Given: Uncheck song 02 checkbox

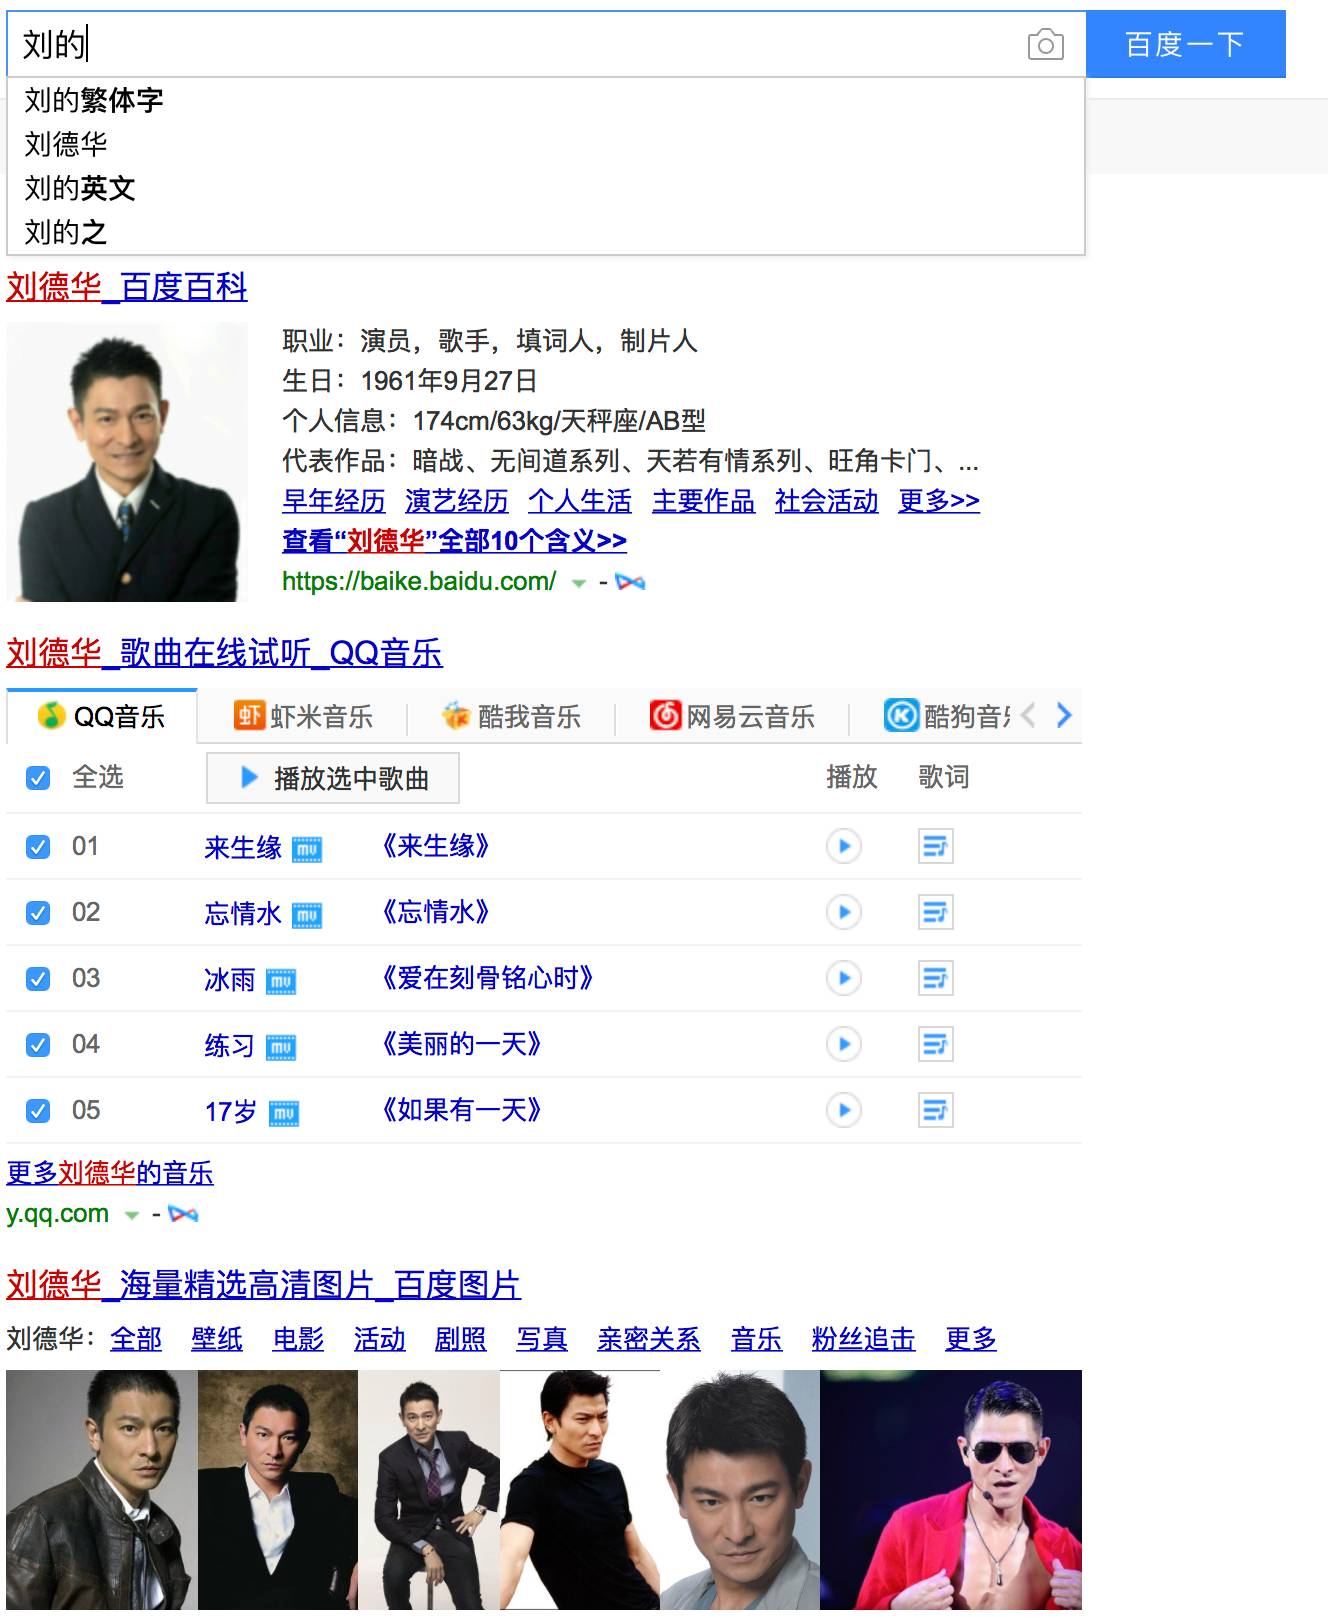Looking at the screenshot, I should (38, 913).
